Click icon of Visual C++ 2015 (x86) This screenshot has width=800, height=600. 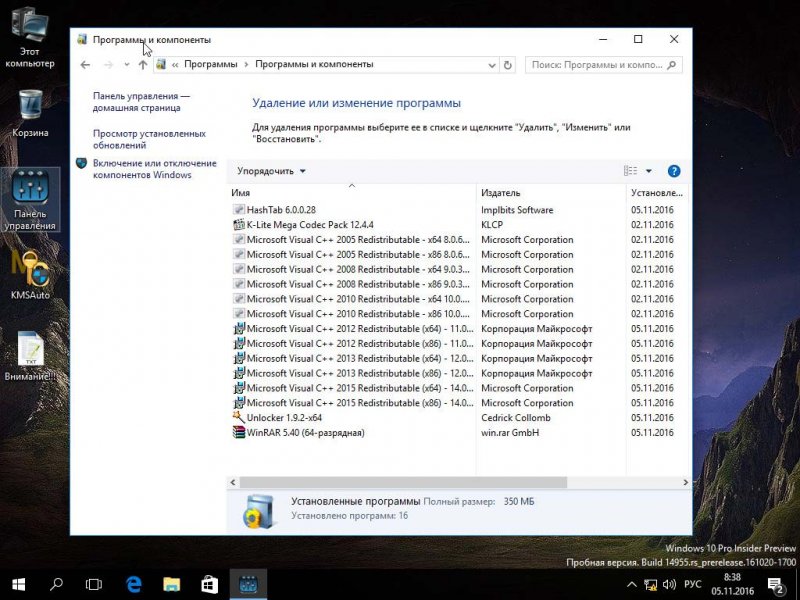pos(239,403)
